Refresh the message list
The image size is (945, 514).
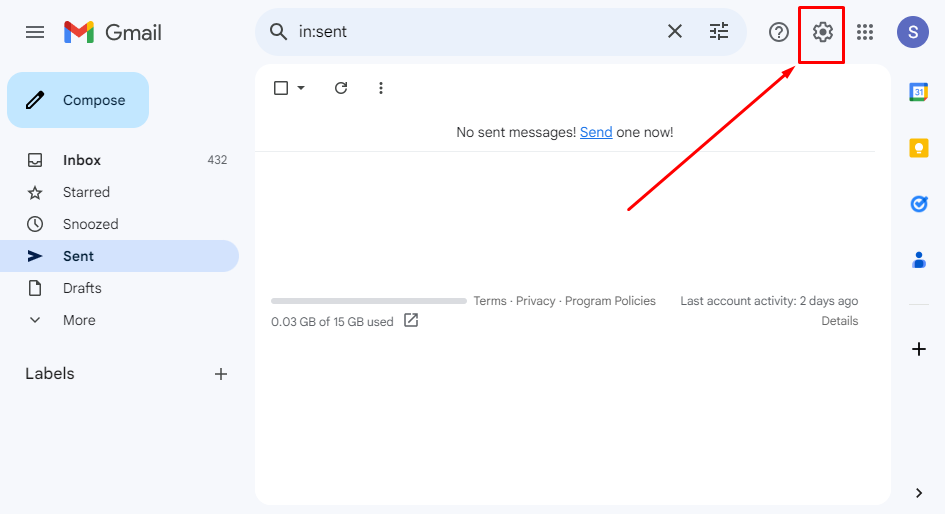click(341, 88)
